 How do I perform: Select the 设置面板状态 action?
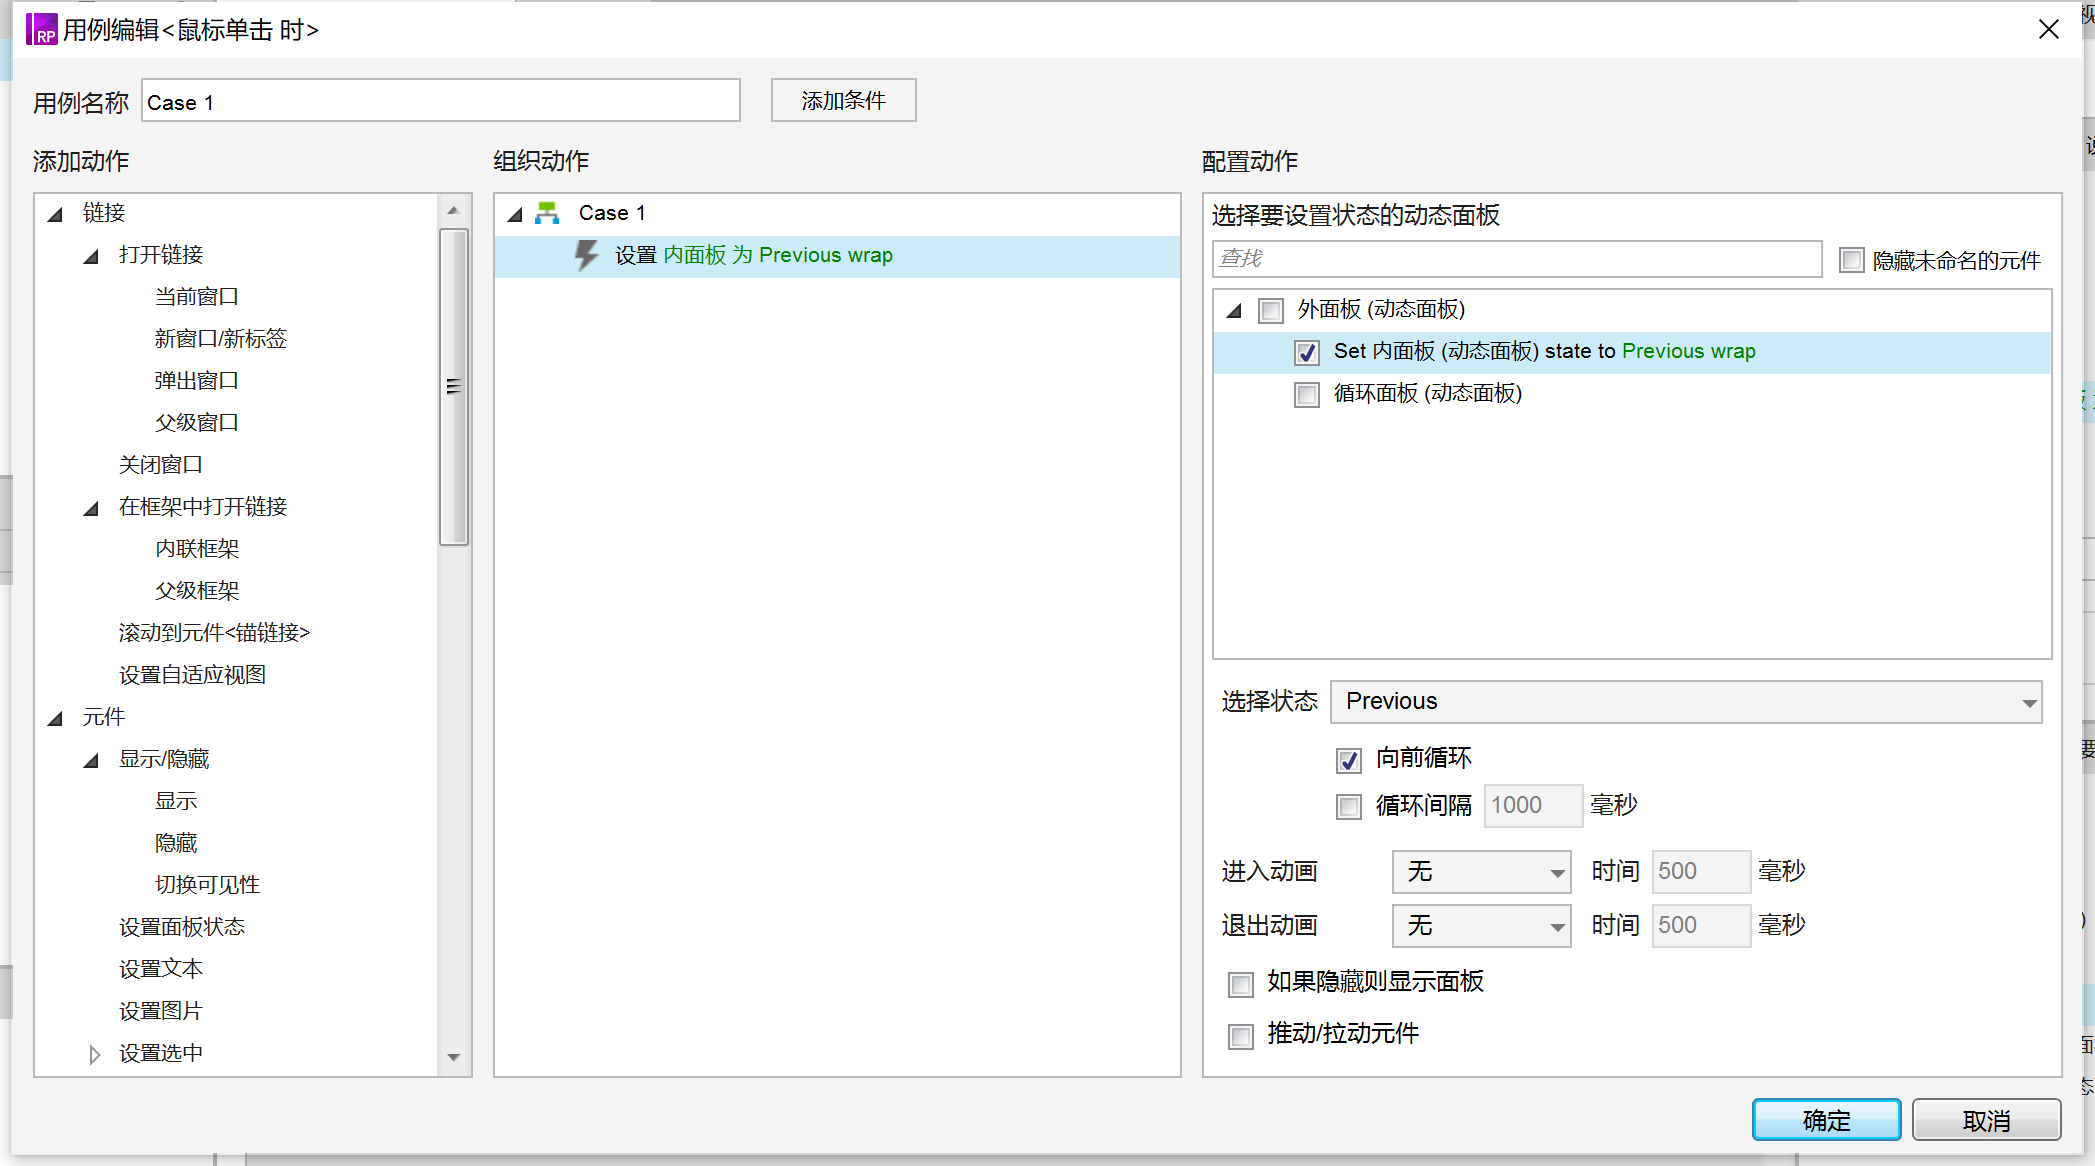pyautogui.click(x=182, y=926)
